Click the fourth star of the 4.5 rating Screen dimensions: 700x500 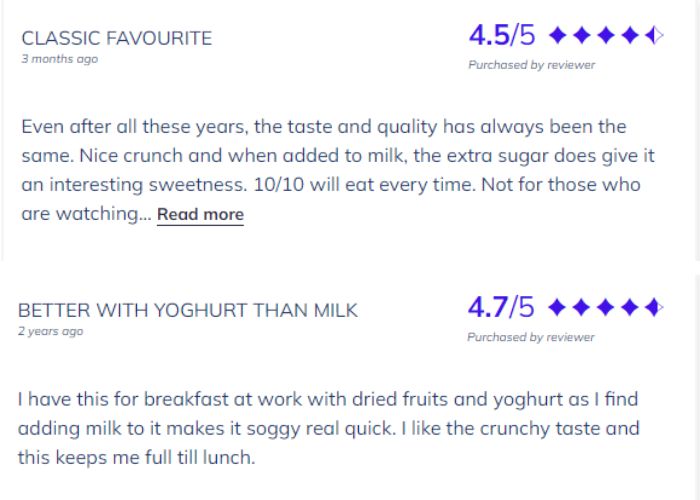point(630,37)
